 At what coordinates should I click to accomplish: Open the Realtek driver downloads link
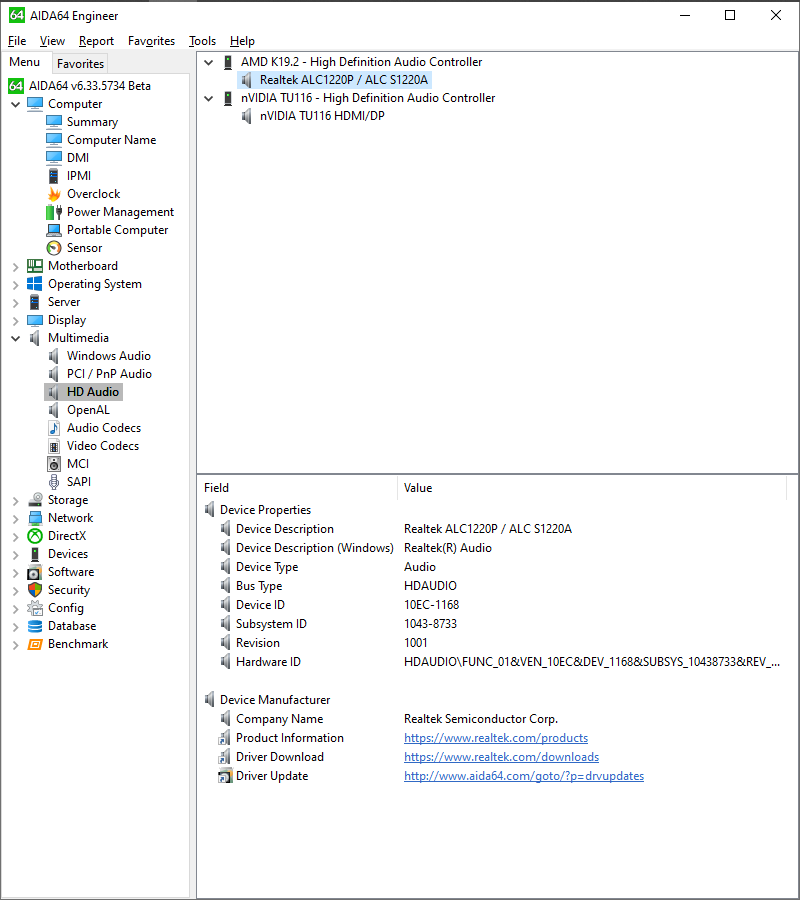501,757
